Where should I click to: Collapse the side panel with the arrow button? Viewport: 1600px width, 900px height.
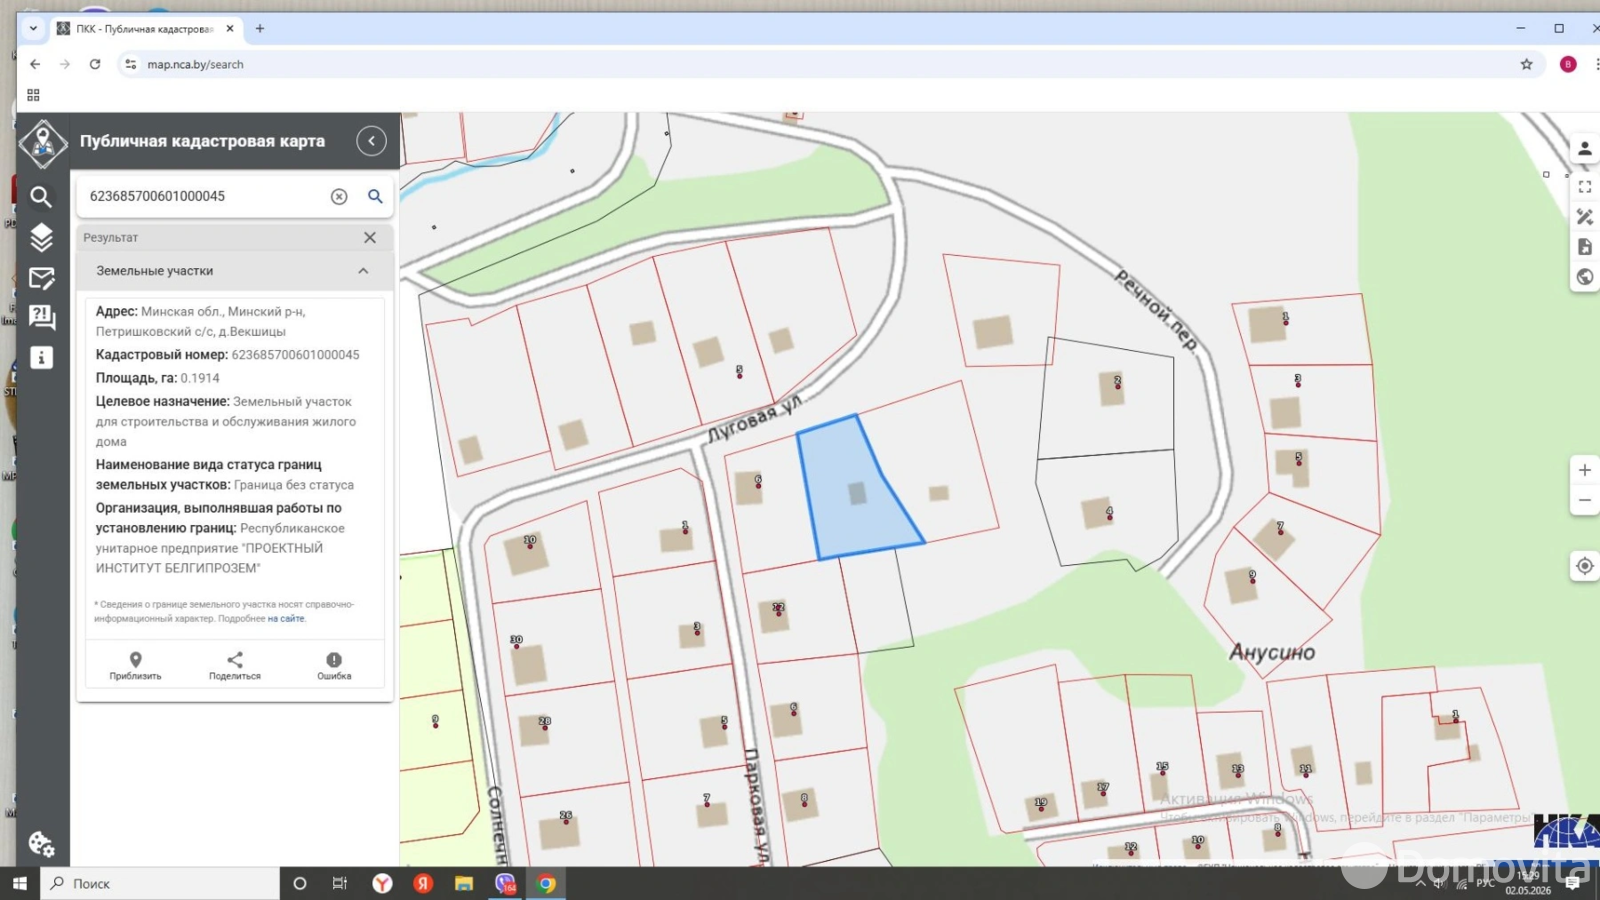tap(371, 141)
